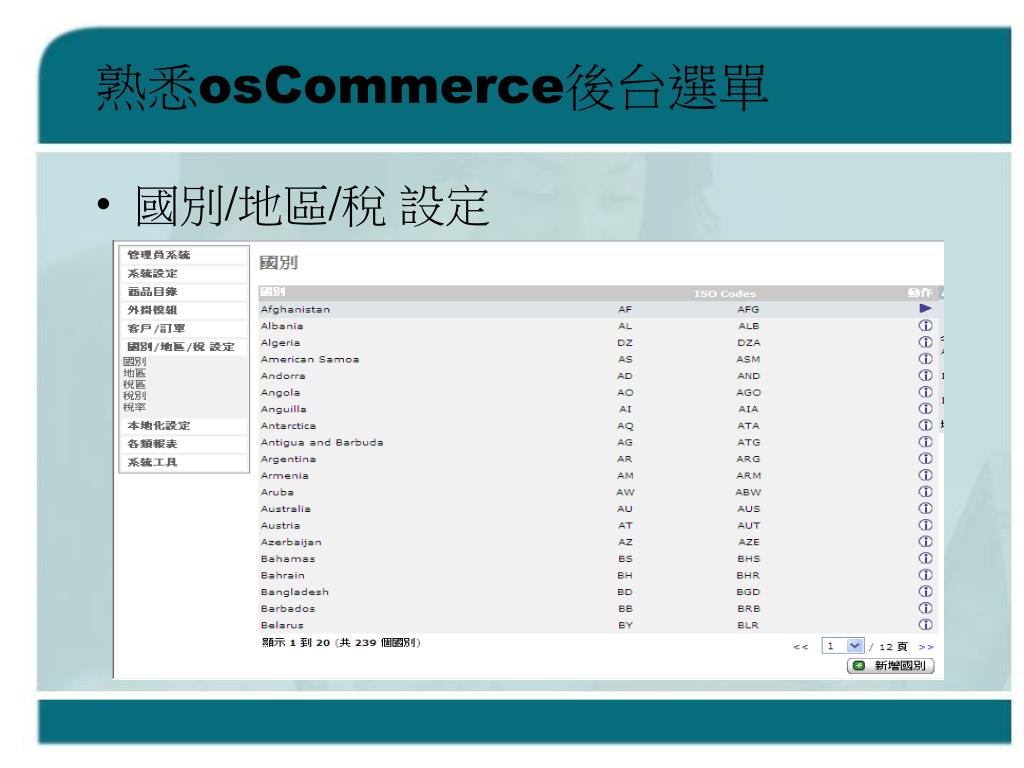Select the Andorra country name
Viewport: 1024px width, 768px height.
click(x=283, y=376)
